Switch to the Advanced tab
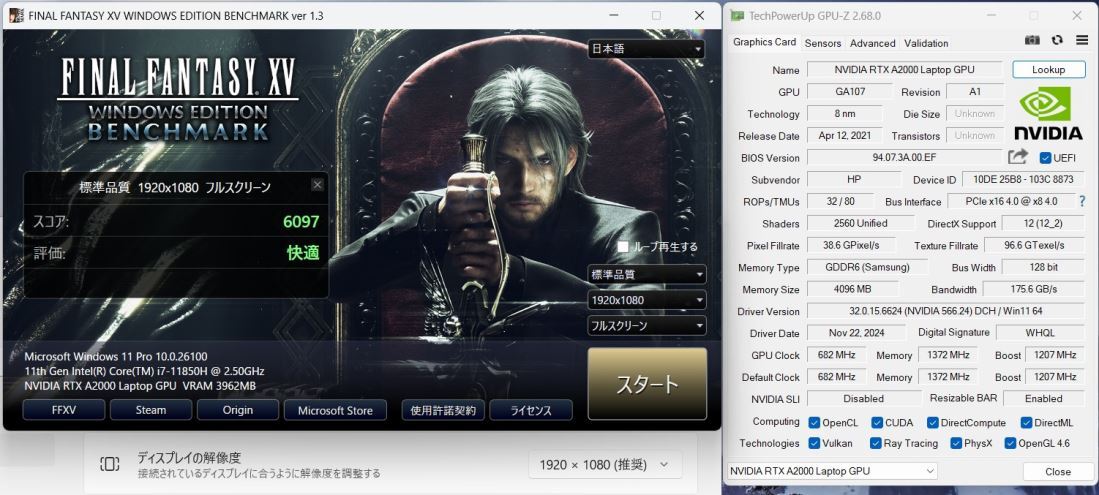The width and height of the screenshot is (1099, 495). click(x=873, y=43)
